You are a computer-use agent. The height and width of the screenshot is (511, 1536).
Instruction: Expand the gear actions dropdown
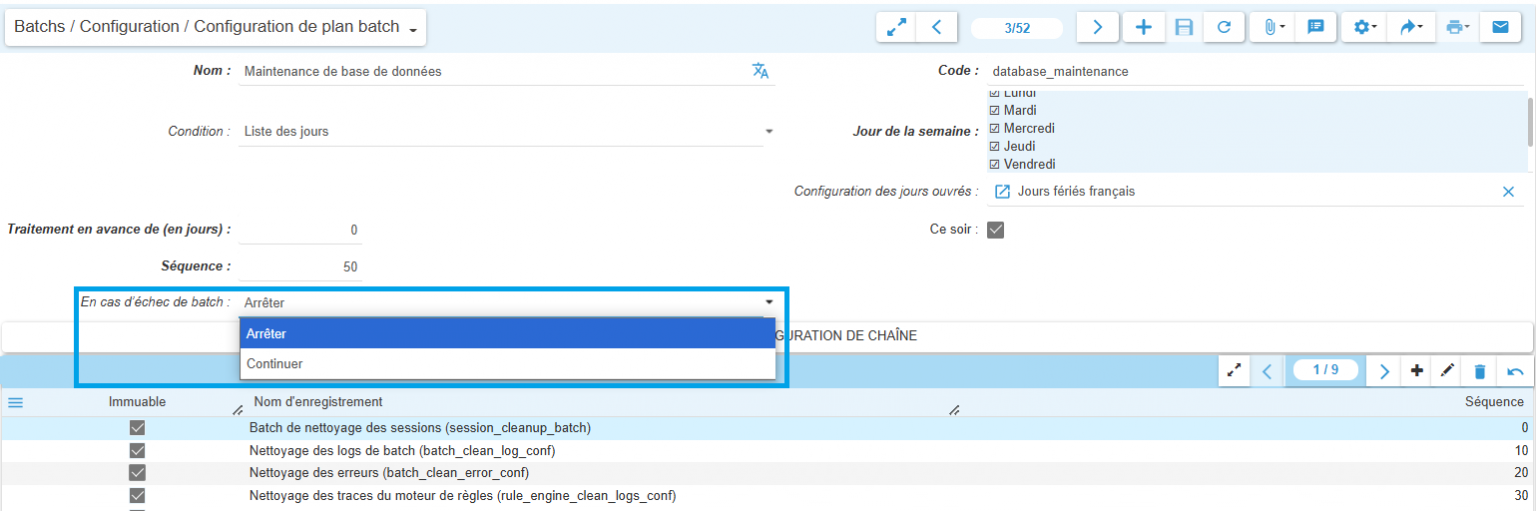[1365, 28]
